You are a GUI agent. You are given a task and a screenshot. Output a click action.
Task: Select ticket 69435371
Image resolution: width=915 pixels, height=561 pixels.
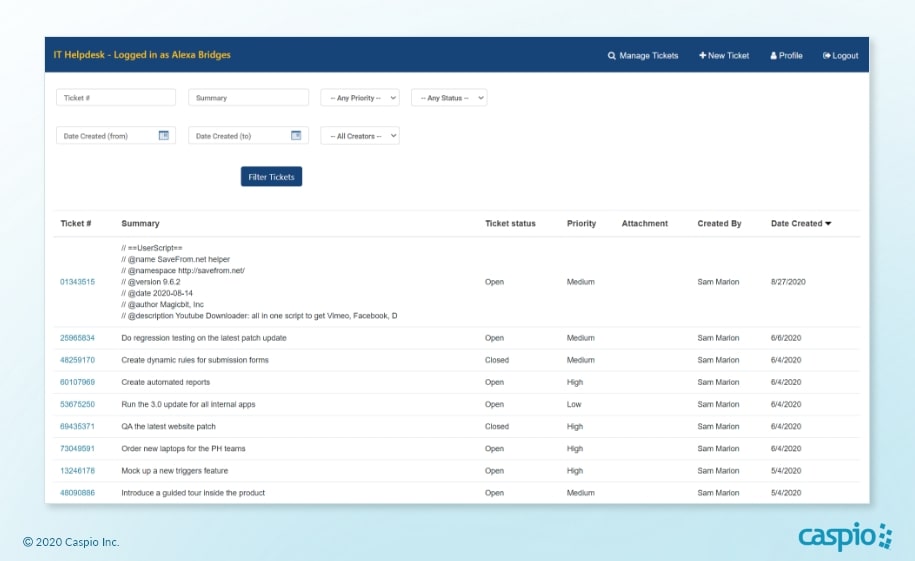tap(77, 427)
